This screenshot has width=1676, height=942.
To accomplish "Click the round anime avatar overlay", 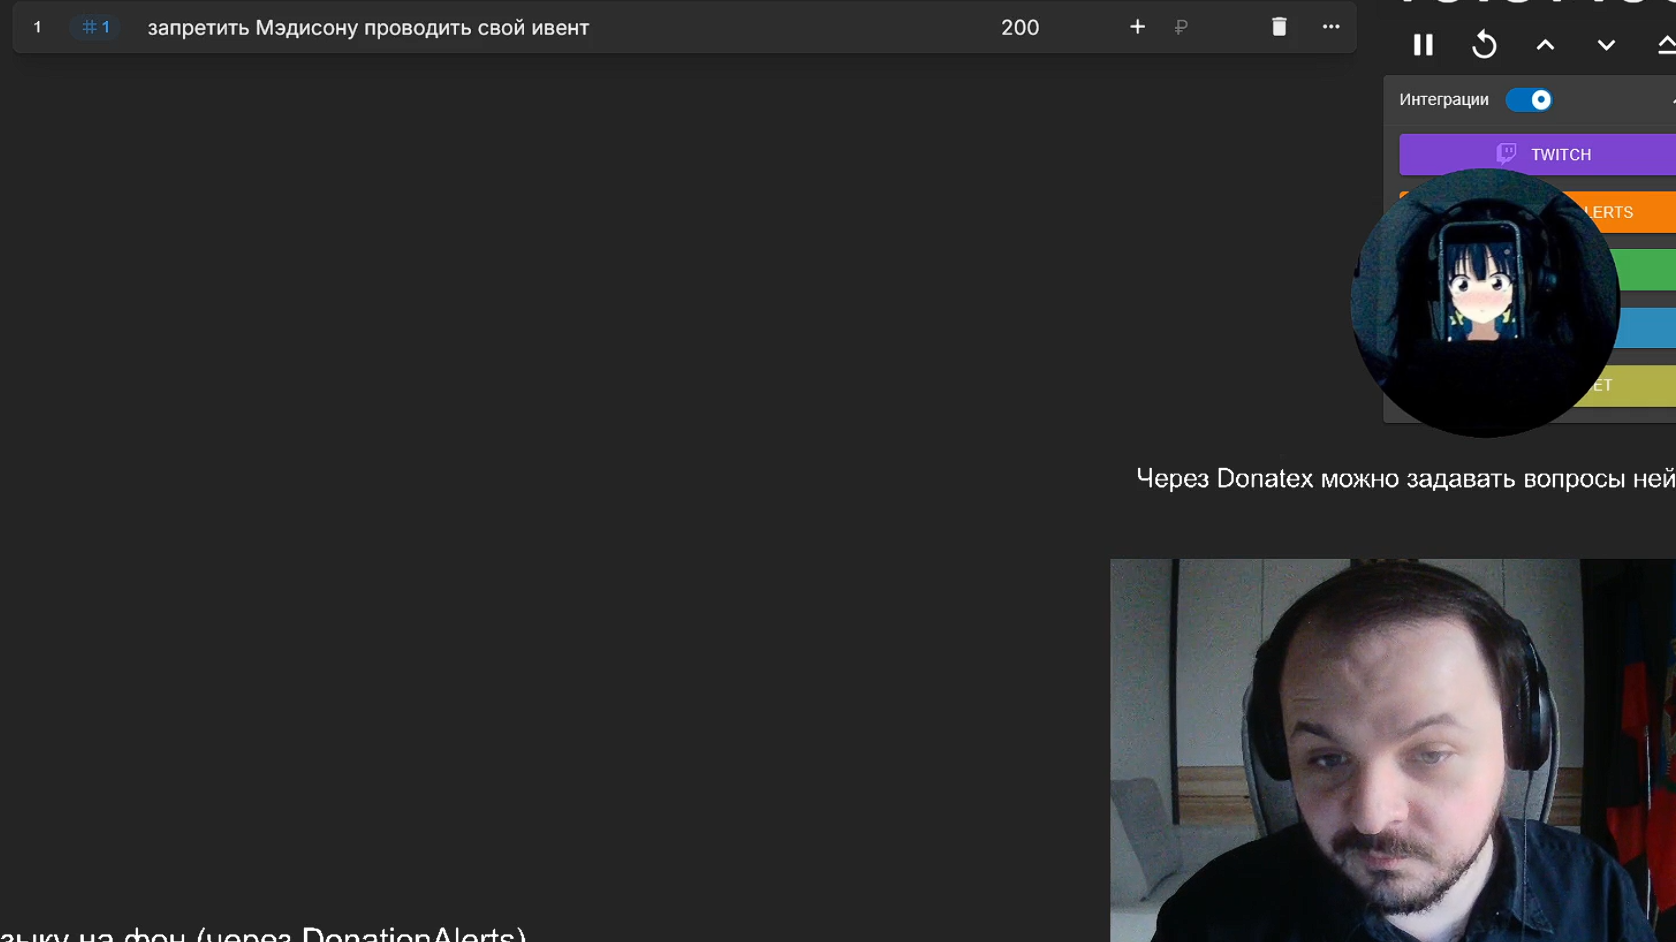I will point(1485,303).
